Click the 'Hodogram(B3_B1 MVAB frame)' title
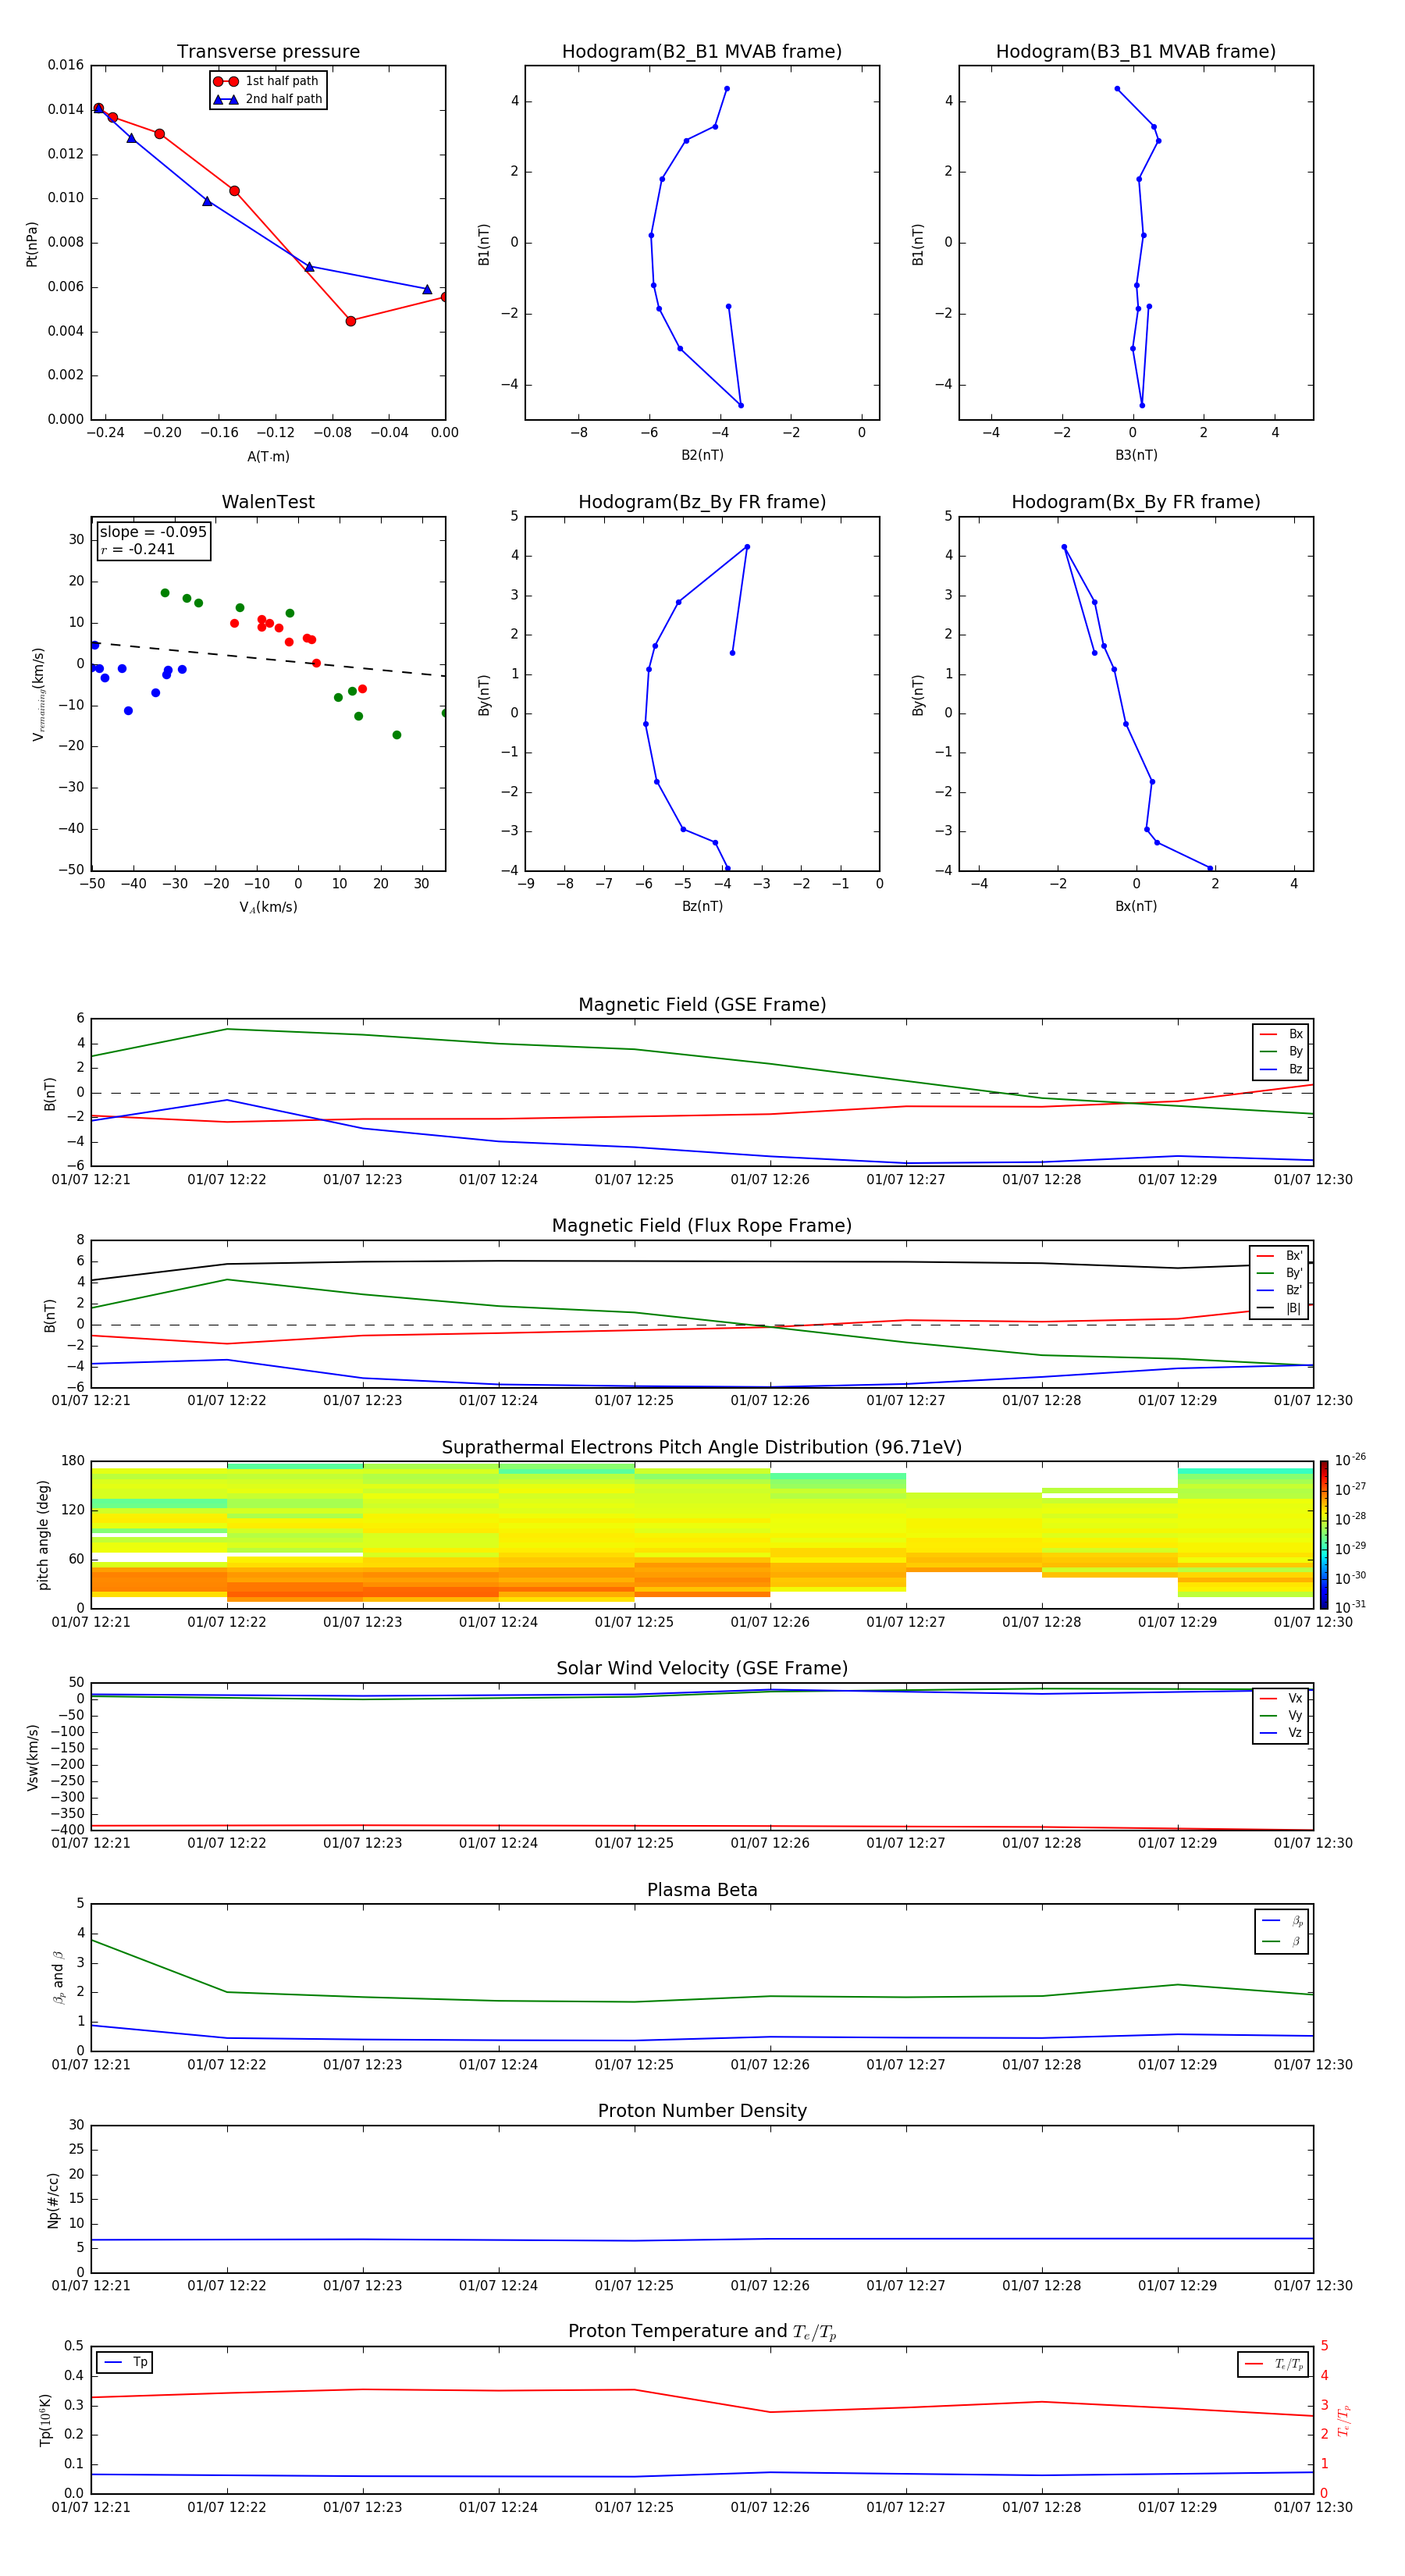This screenshot has height=2576, width=1405. pyautogui.click(x=1136, y=51)
